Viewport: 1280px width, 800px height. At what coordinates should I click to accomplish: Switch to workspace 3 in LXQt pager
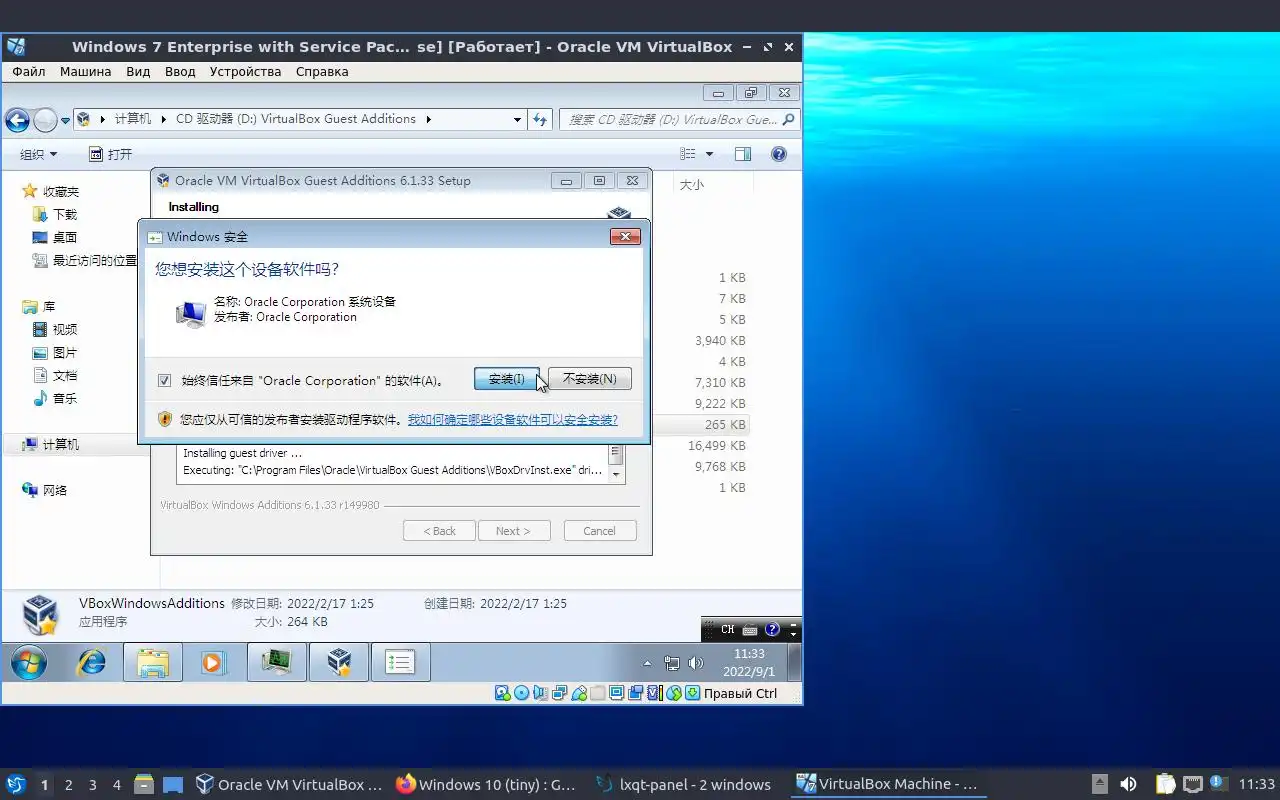92,785
